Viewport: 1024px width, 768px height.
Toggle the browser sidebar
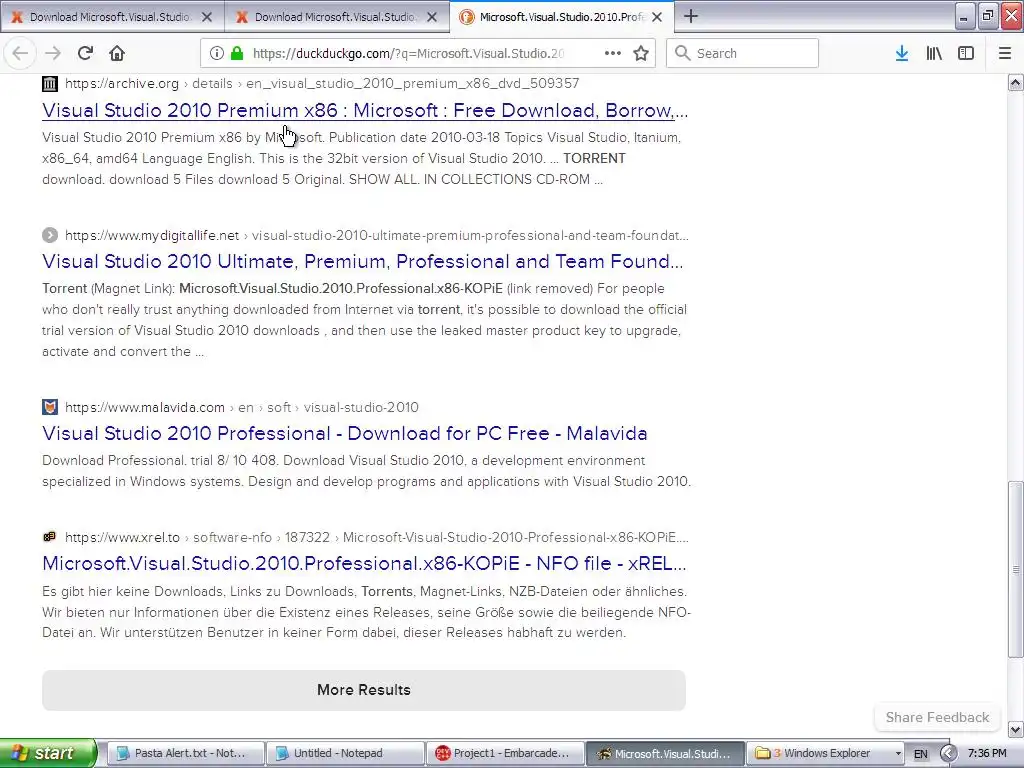(966, 54)
